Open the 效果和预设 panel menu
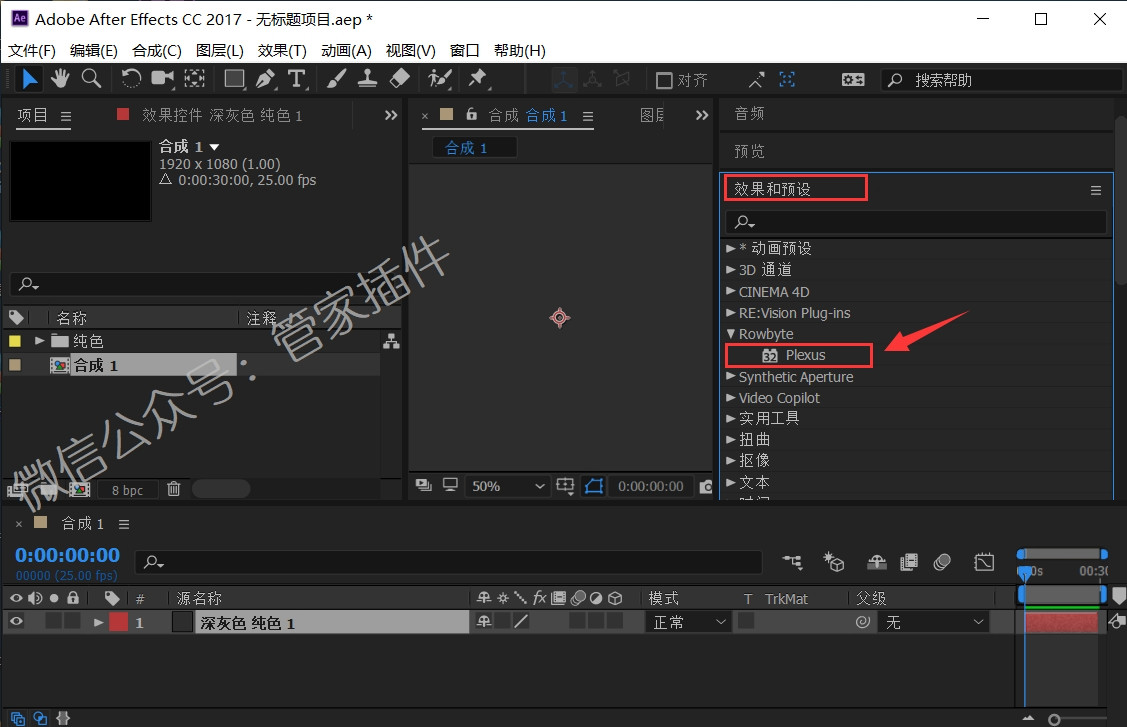Image resolution: width=1127 pixels, height=727 pixels. [x=1095, y=190]
